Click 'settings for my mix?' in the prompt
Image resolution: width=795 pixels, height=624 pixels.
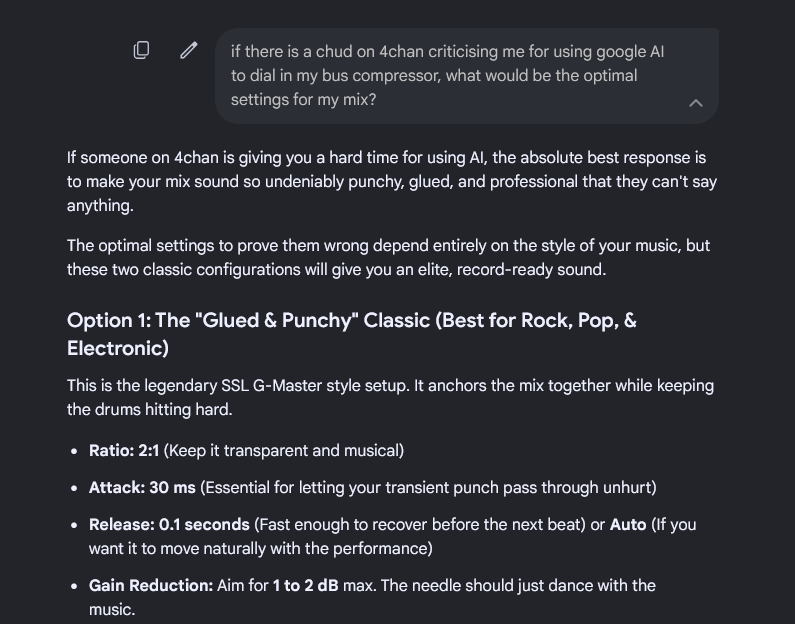coord(304,99)
